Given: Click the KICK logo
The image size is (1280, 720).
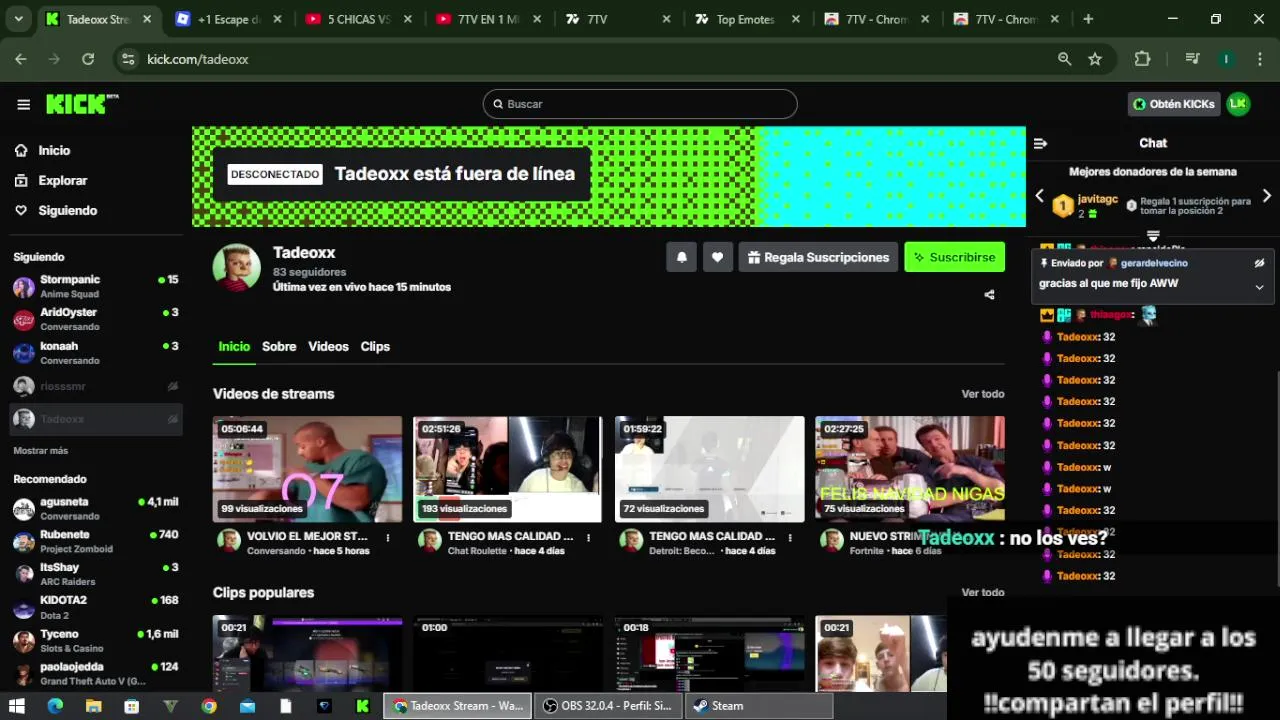Looking at the screenshot, I should [x=82, y=104].
